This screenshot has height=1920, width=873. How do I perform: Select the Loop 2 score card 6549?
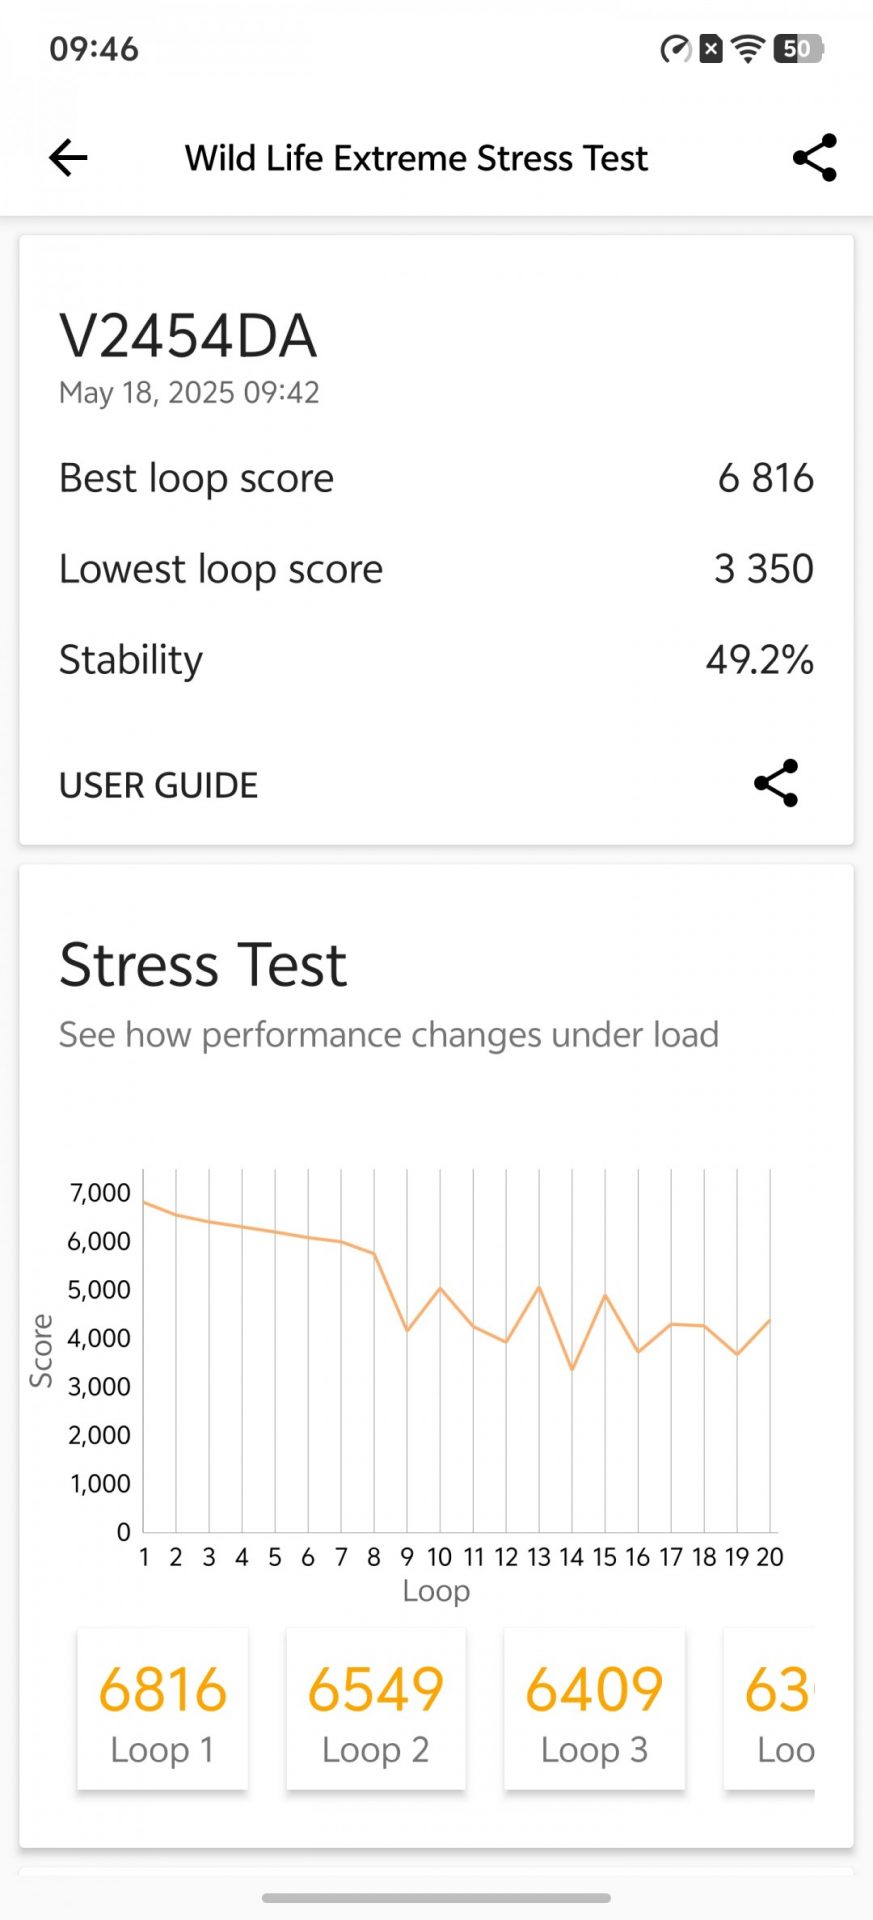tap(376, 1708)
